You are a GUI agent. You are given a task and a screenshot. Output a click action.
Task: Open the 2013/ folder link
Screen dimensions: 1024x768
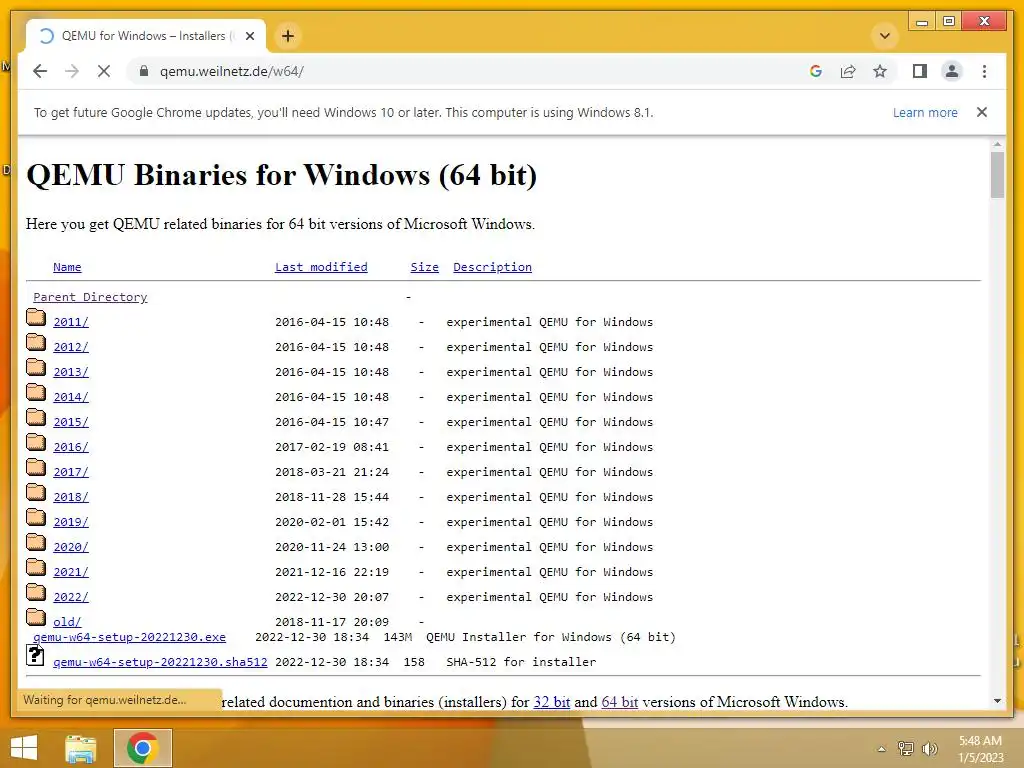click(71, 372)
